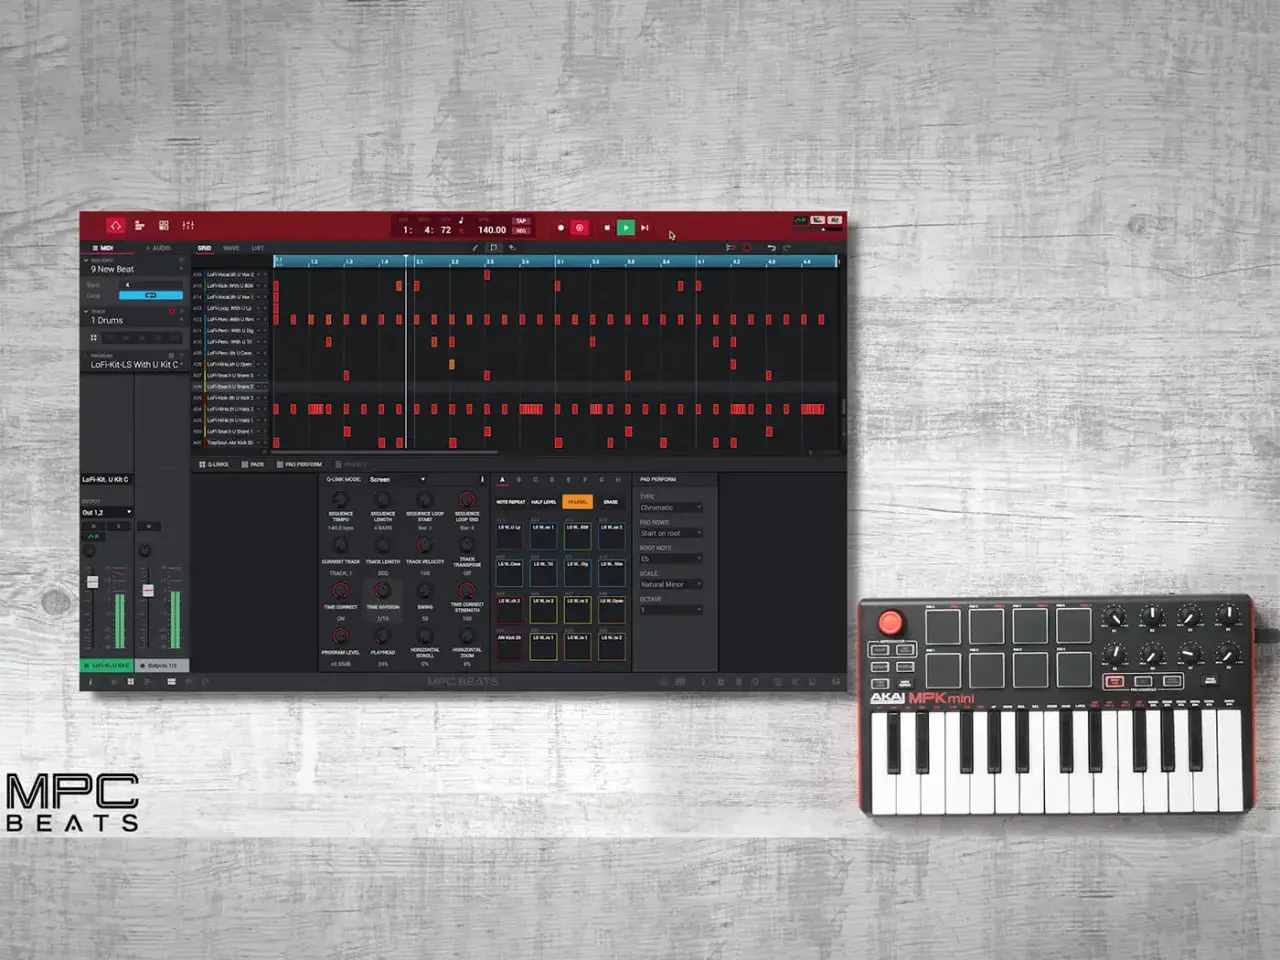The height and width of the screenshot is (960, 1280).
Task: Toggle the blue Loop switch
Action: pyautogui.click(x=151, y=296)
